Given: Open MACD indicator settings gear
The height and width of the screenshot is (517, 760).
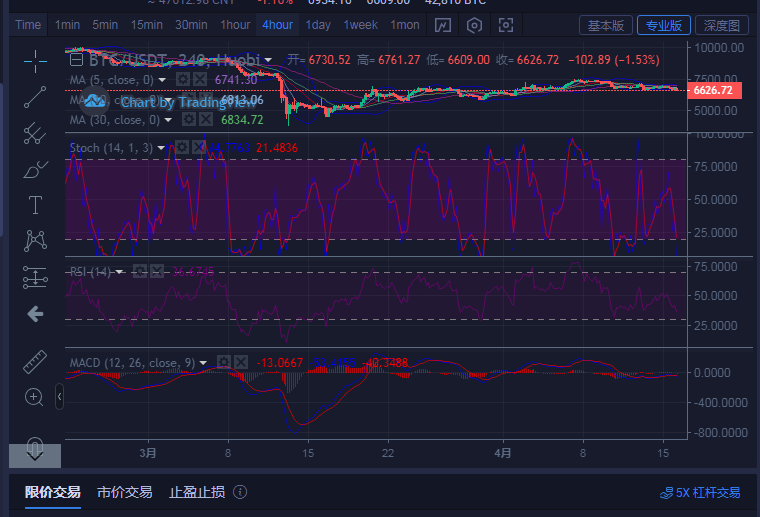Looking at the screenshot, I should (x=224, y=362).
